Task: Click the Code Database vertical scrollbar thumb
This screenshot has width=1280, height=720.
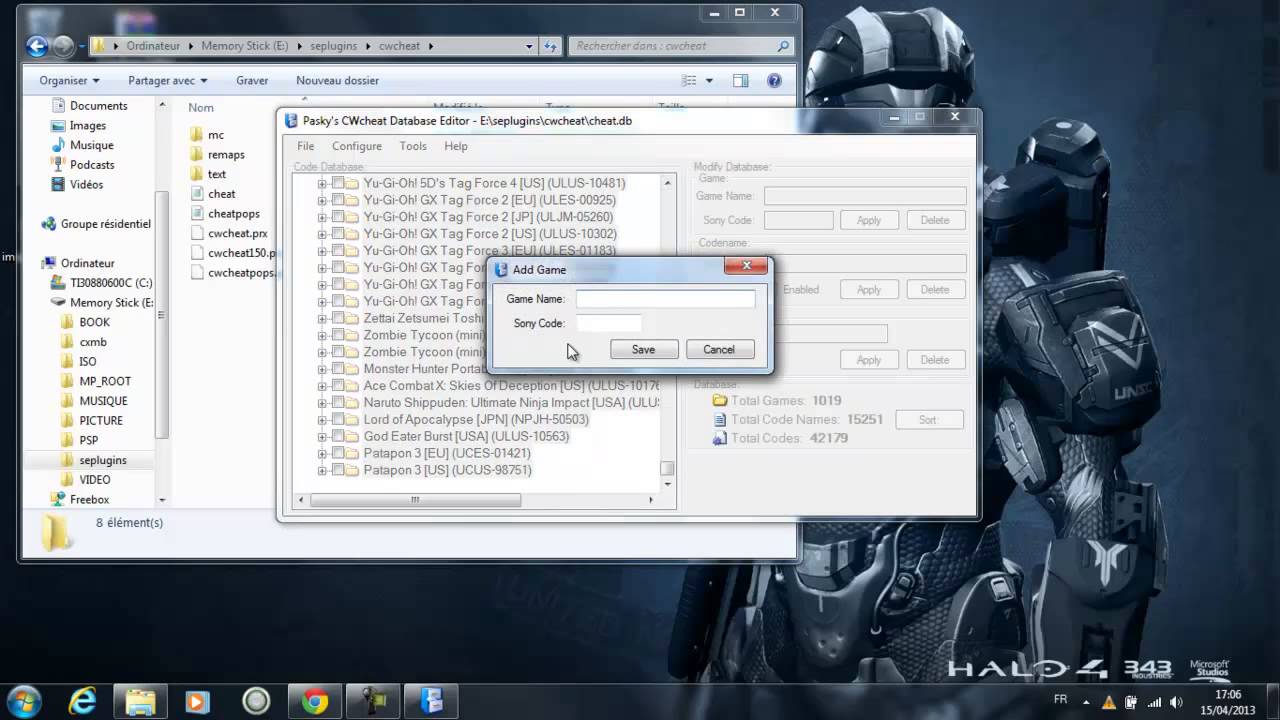Action: pos(667,468)
